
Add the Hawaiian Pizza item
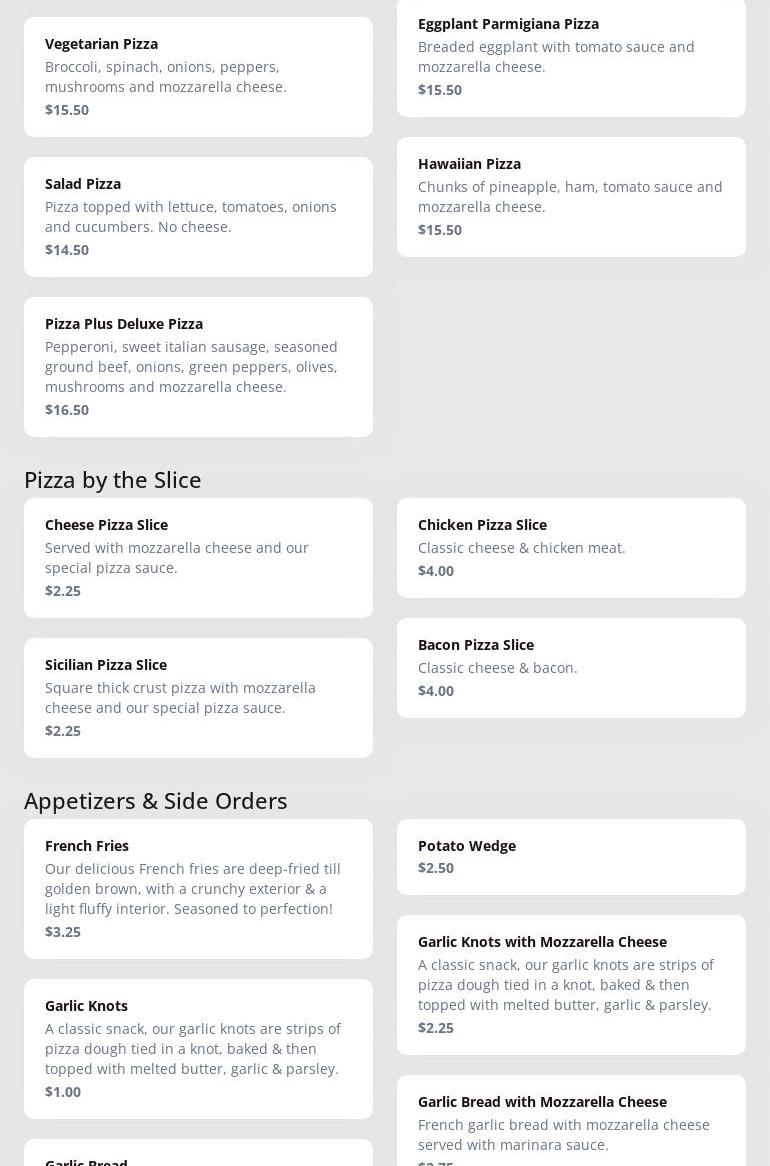(x=571, y=196)
